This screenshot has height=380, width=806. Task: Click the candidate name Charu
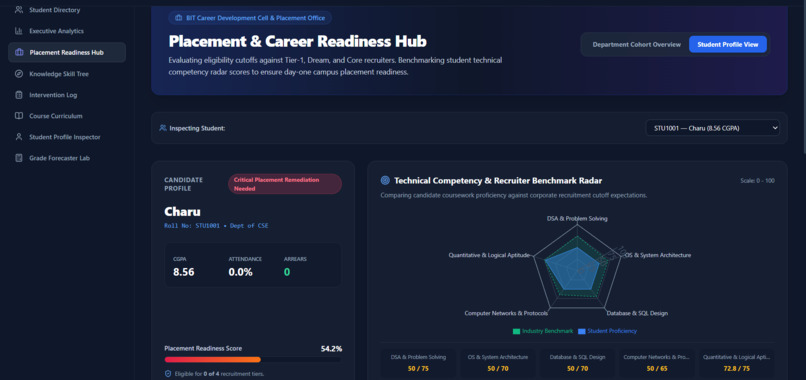[182, 211]
